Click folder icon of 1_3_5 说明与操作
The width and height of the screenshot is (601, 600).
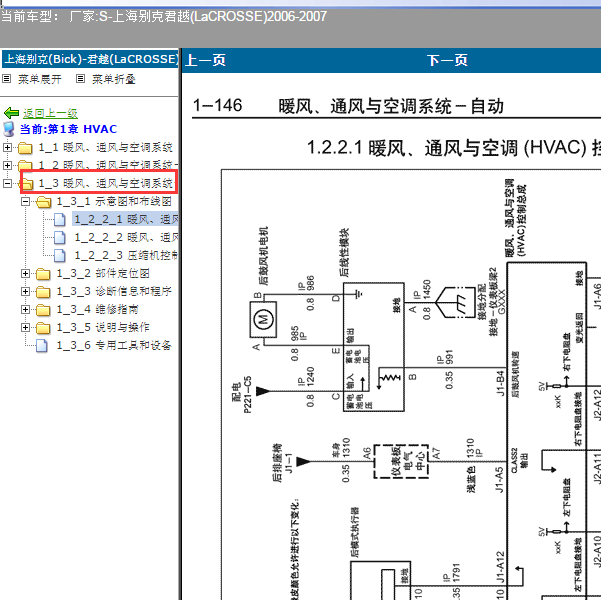click(x=43, y=327)
